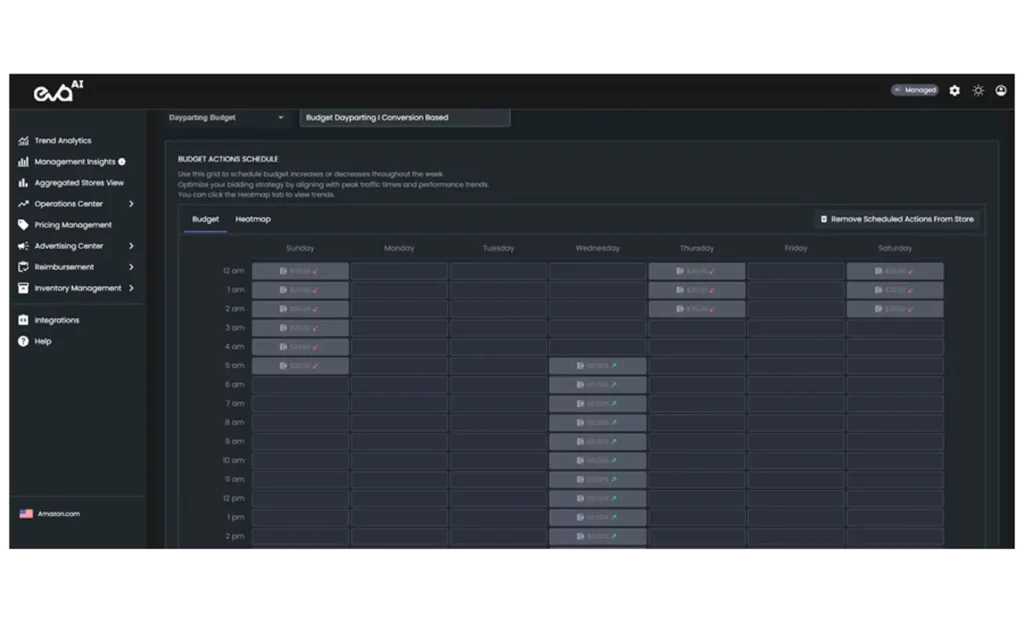Expand the Advertising Center submenu
The width and height of the screenshot is (1024, 625).
131,246
